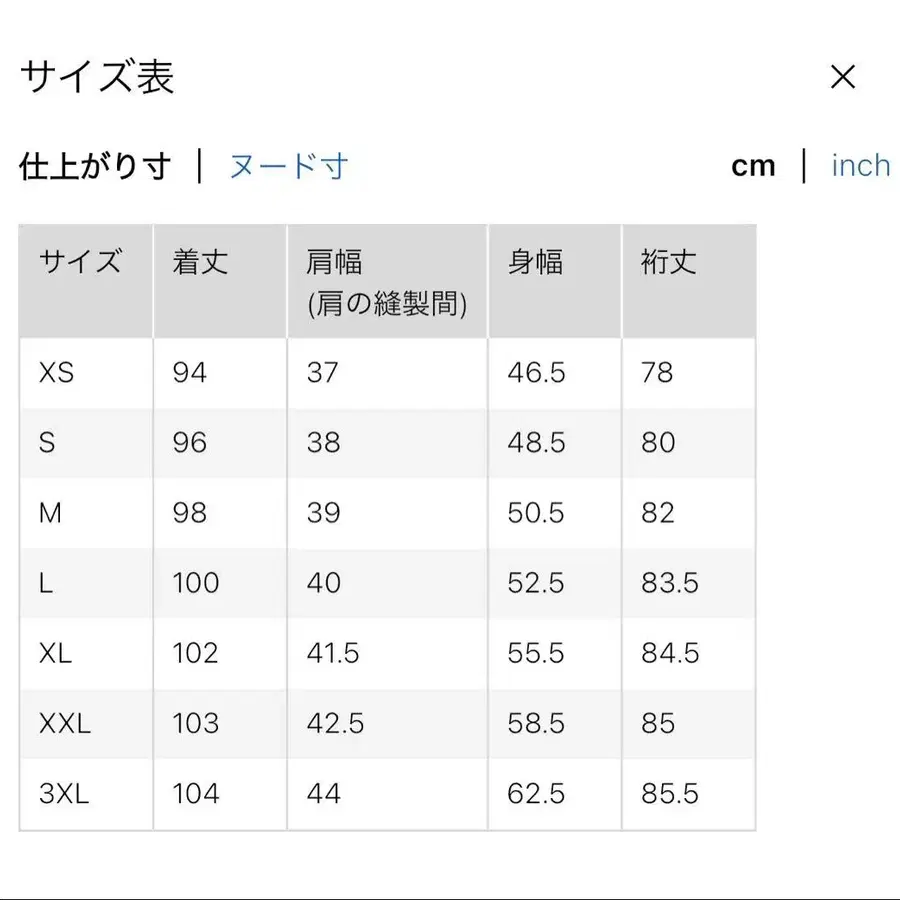Image resolution: width=900 pixels, height=900 pixels.
Task: Click the サイズ column header
Action: (82, 262)
